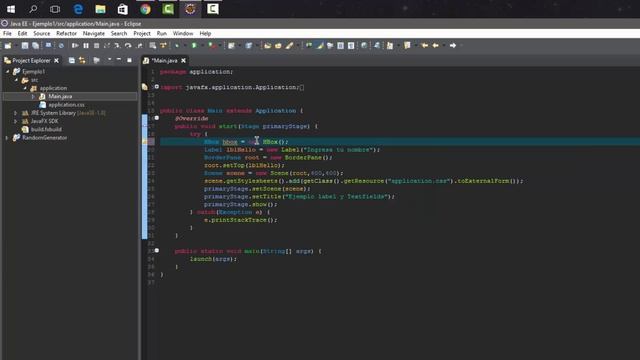Collapse all in Project Explorer
Image resolution: width=640 pixels, height=360 pixels.
click(71, 60)
